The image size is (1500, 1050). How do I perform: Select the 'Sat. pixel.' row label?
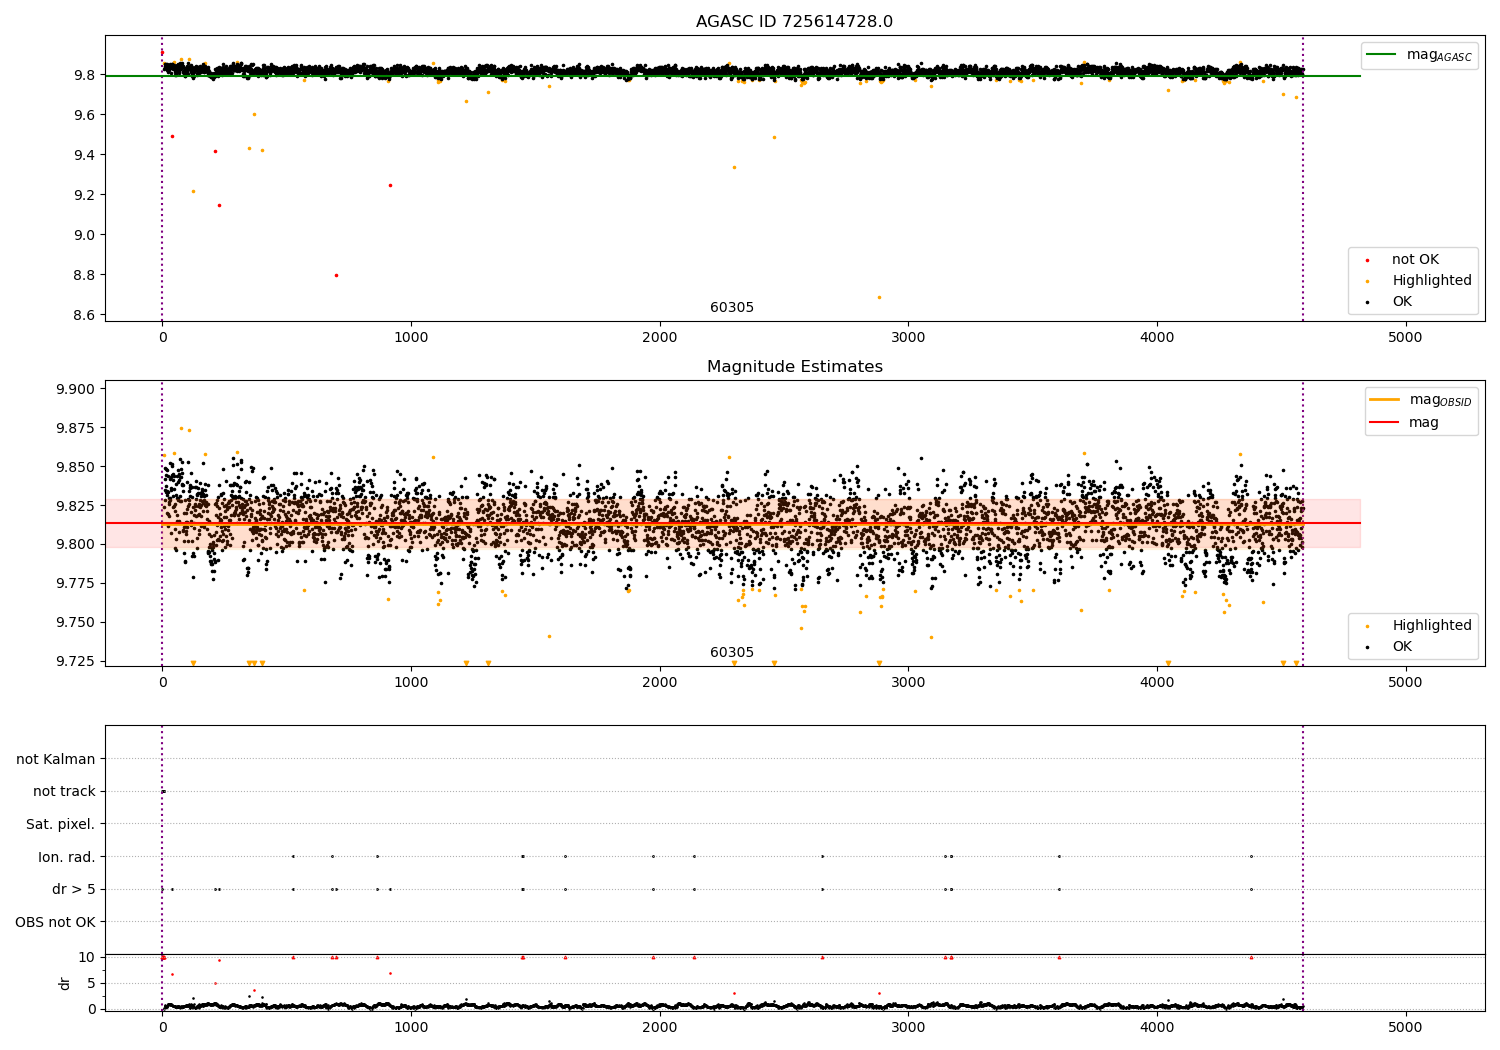[x=60, y=825]
